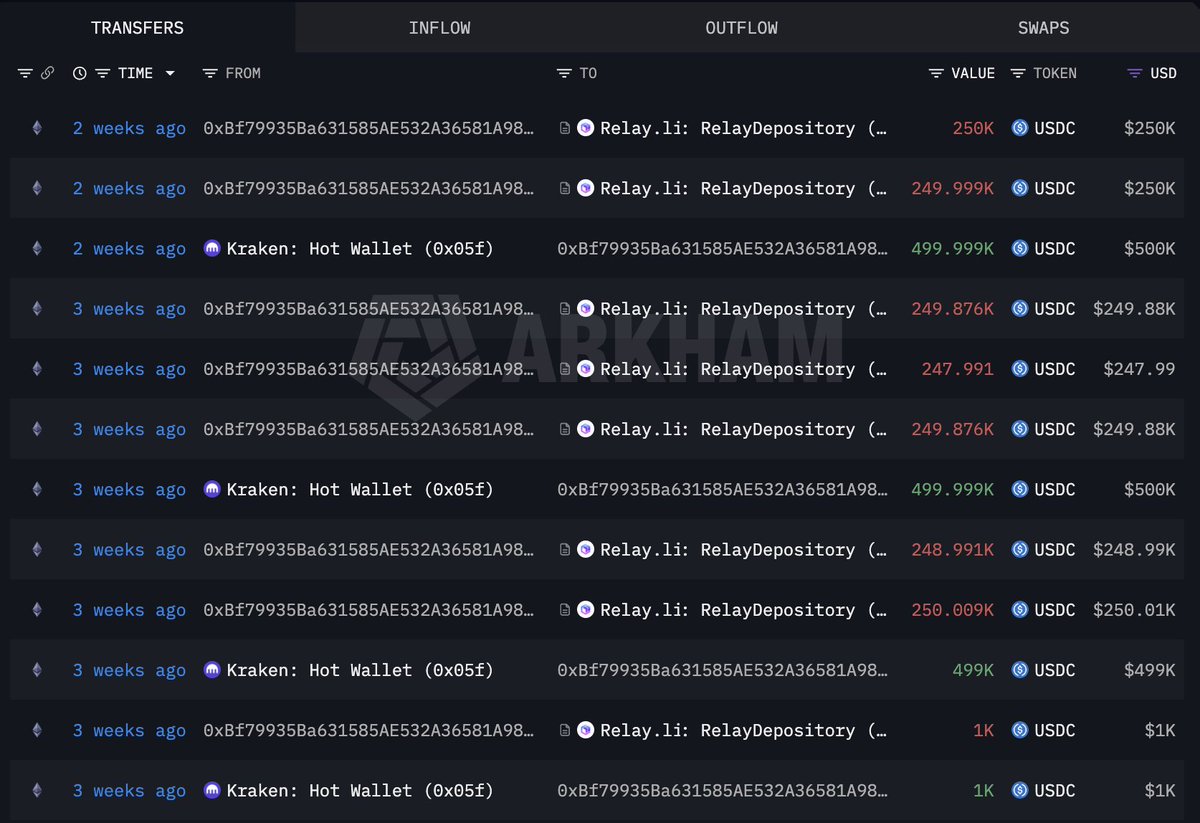Click the clock icon next to TIME
The height and width of the screenshot is (823, 1200).
(78, 72)
